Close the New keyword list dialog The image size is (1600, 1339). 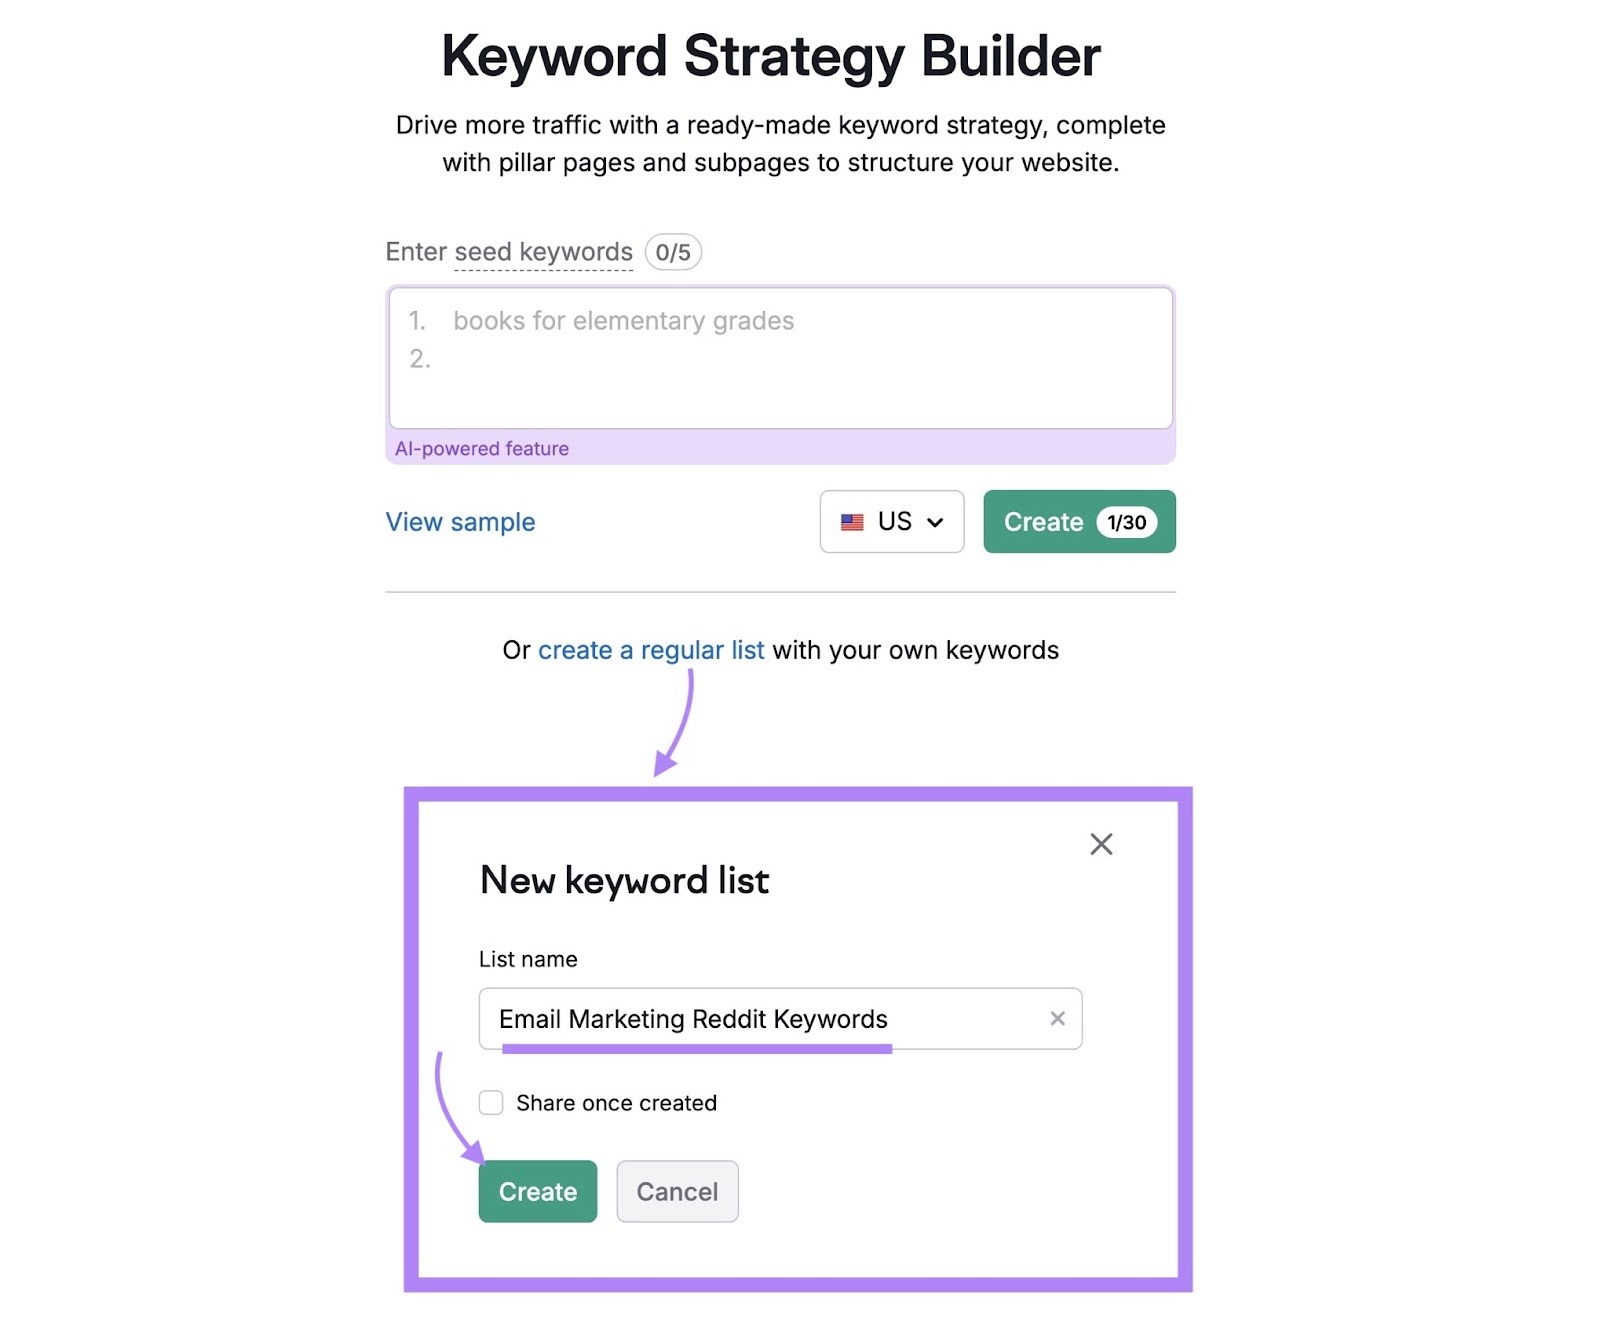(1101, 844)
